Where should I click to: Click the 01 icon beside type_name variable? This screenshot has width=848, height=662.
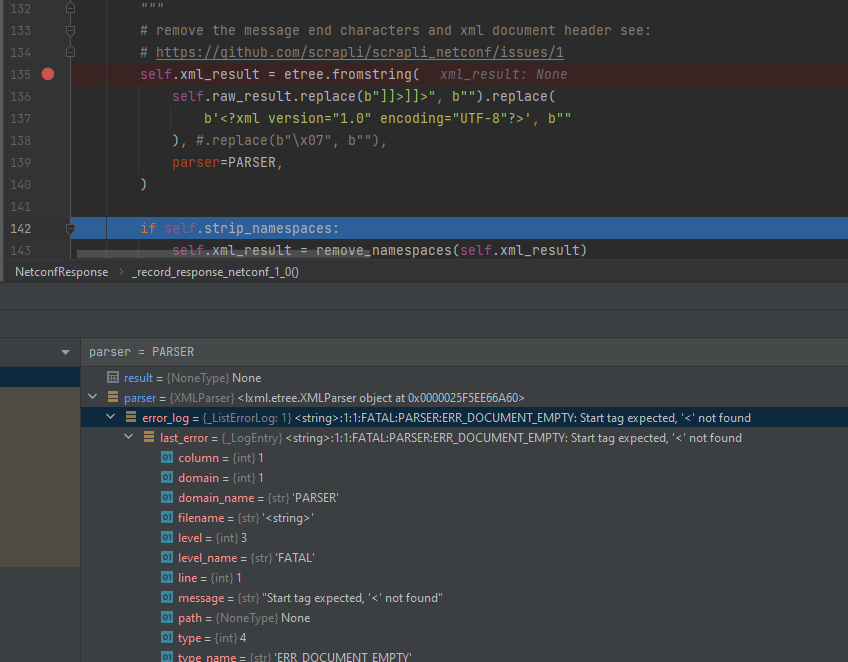[166, 656]
